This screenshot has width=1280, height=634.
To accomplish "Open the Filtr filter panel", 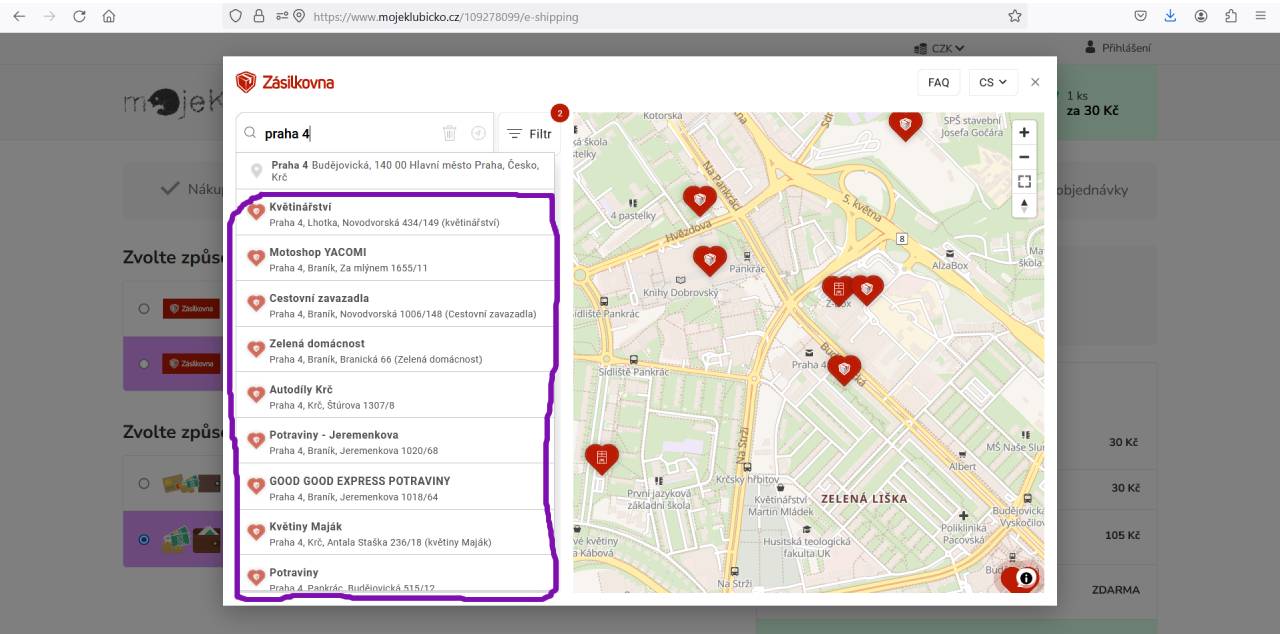I will tap(529, 134).
